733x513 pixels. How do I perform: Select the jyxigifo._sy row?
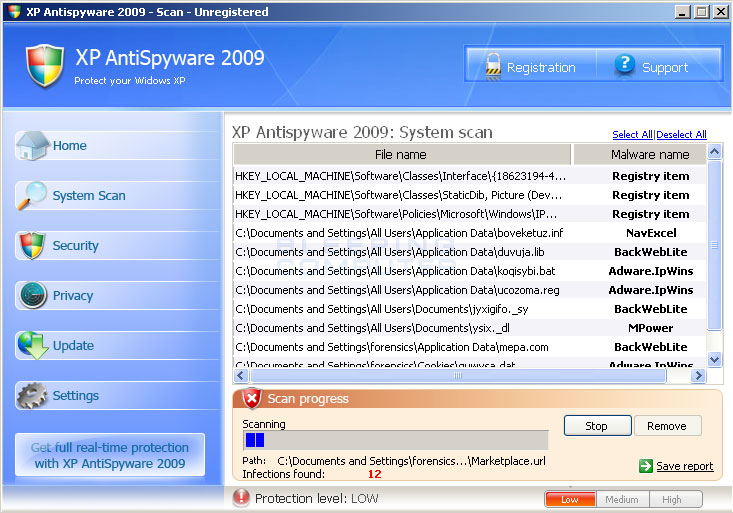pyautogui.click(x=469, y=309)
